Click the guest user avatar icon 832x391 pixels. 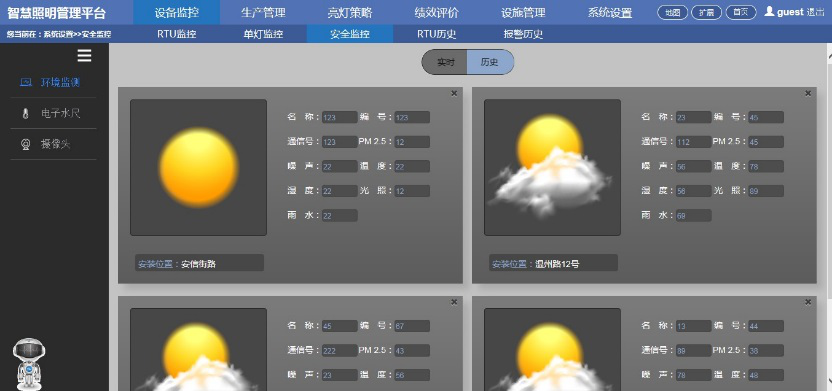(x=769, y=12)
